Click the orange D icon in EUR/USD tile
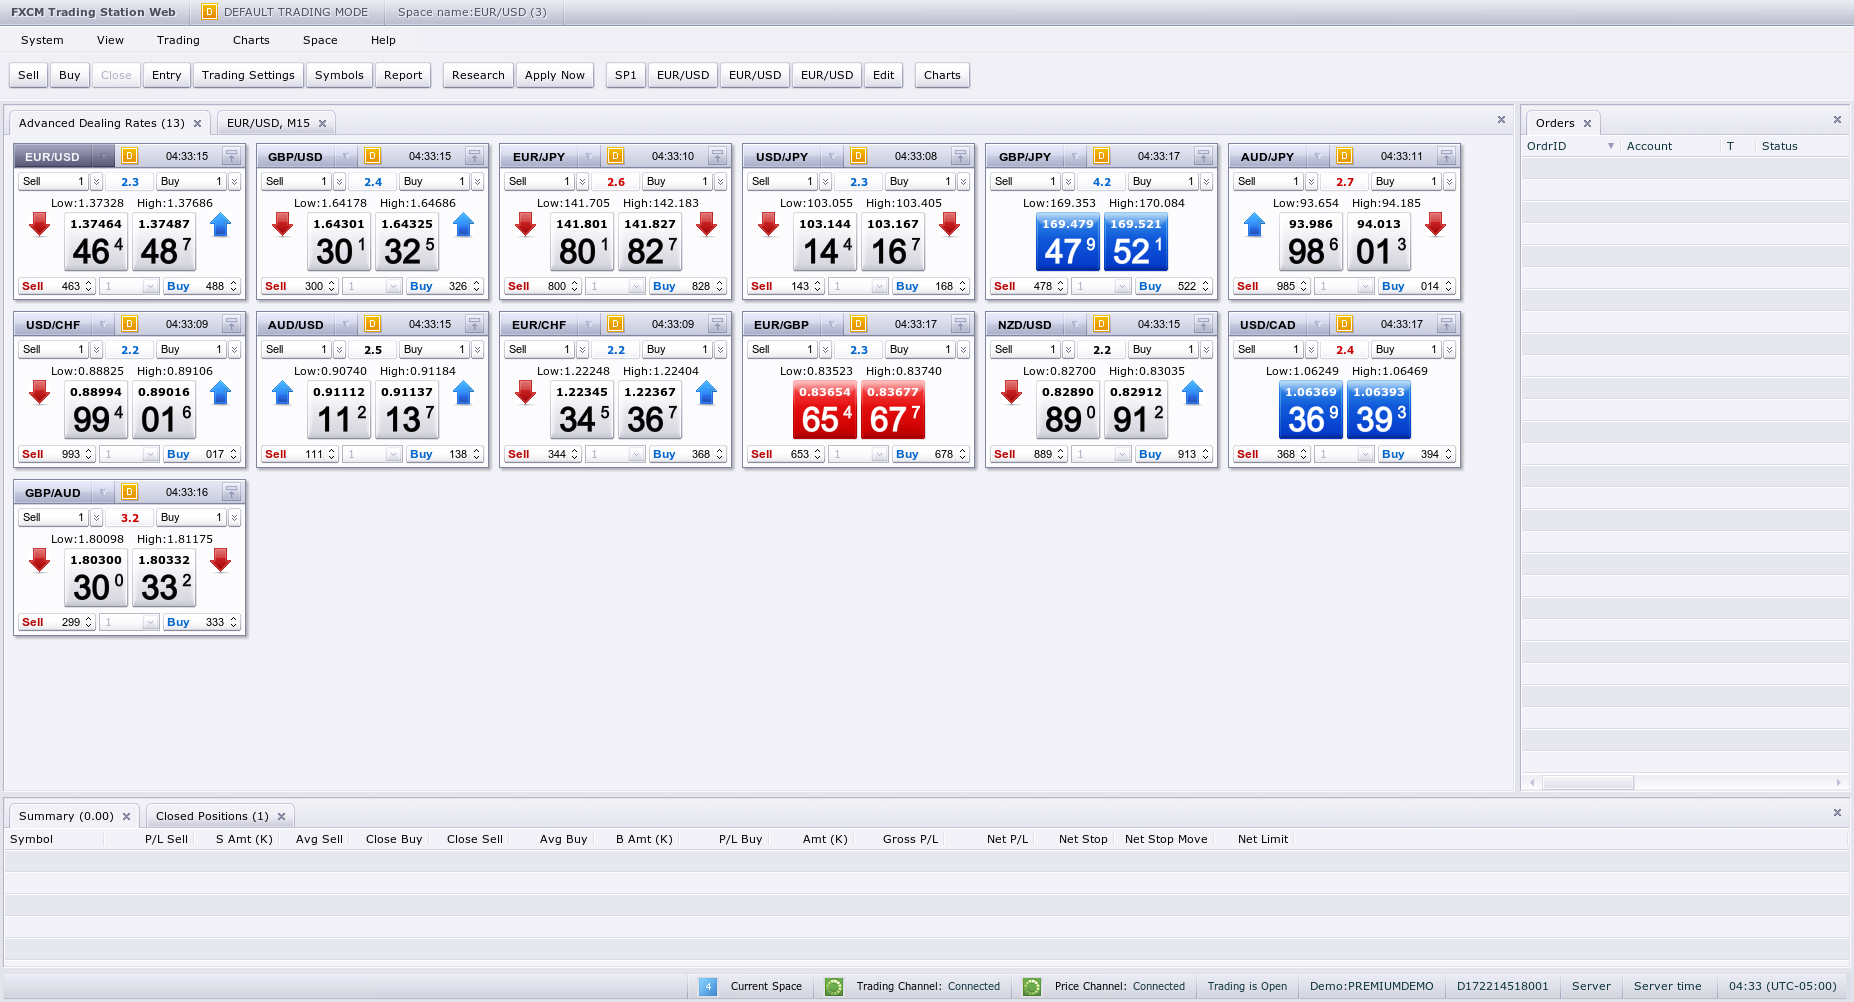 129,156
